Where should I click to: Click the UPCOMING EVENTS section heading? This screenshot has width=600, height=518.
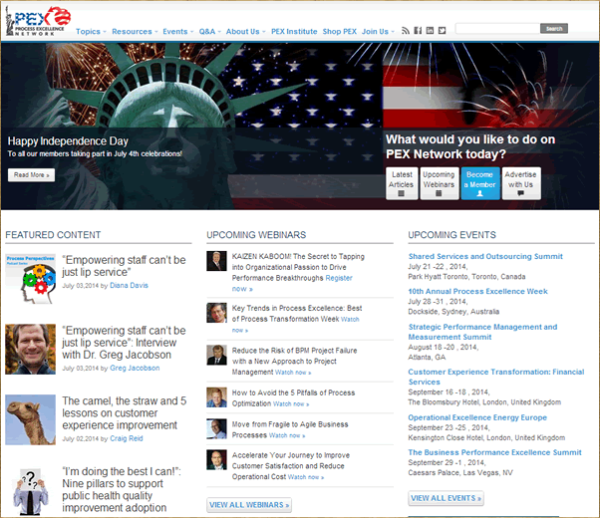(452, 235)
